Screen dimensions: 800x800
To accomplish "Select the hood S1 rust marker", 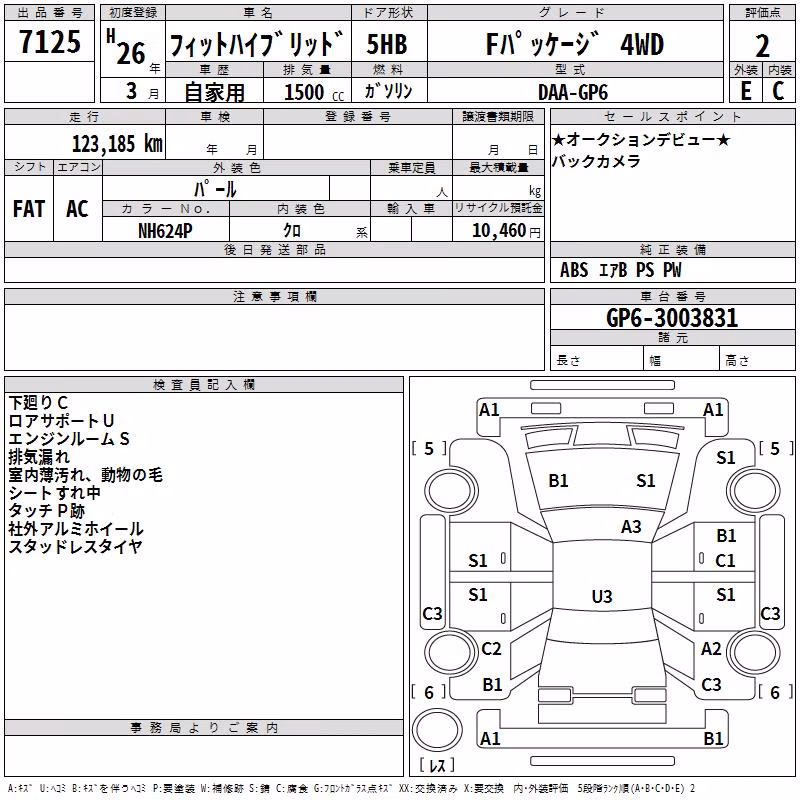I will point(645,480).
